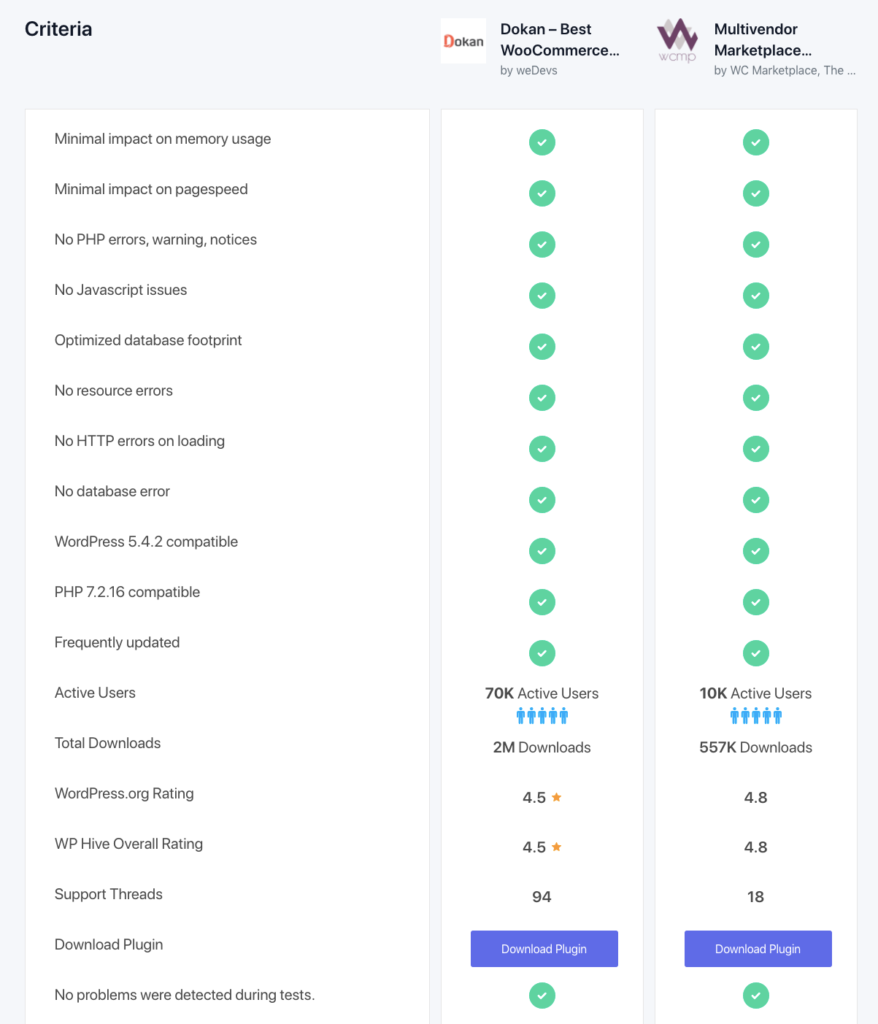The width and height of the screenshot is (878, 1024).
Task: Click Multivendor WordPress.org rating 4.8
Action: (756, 797)
